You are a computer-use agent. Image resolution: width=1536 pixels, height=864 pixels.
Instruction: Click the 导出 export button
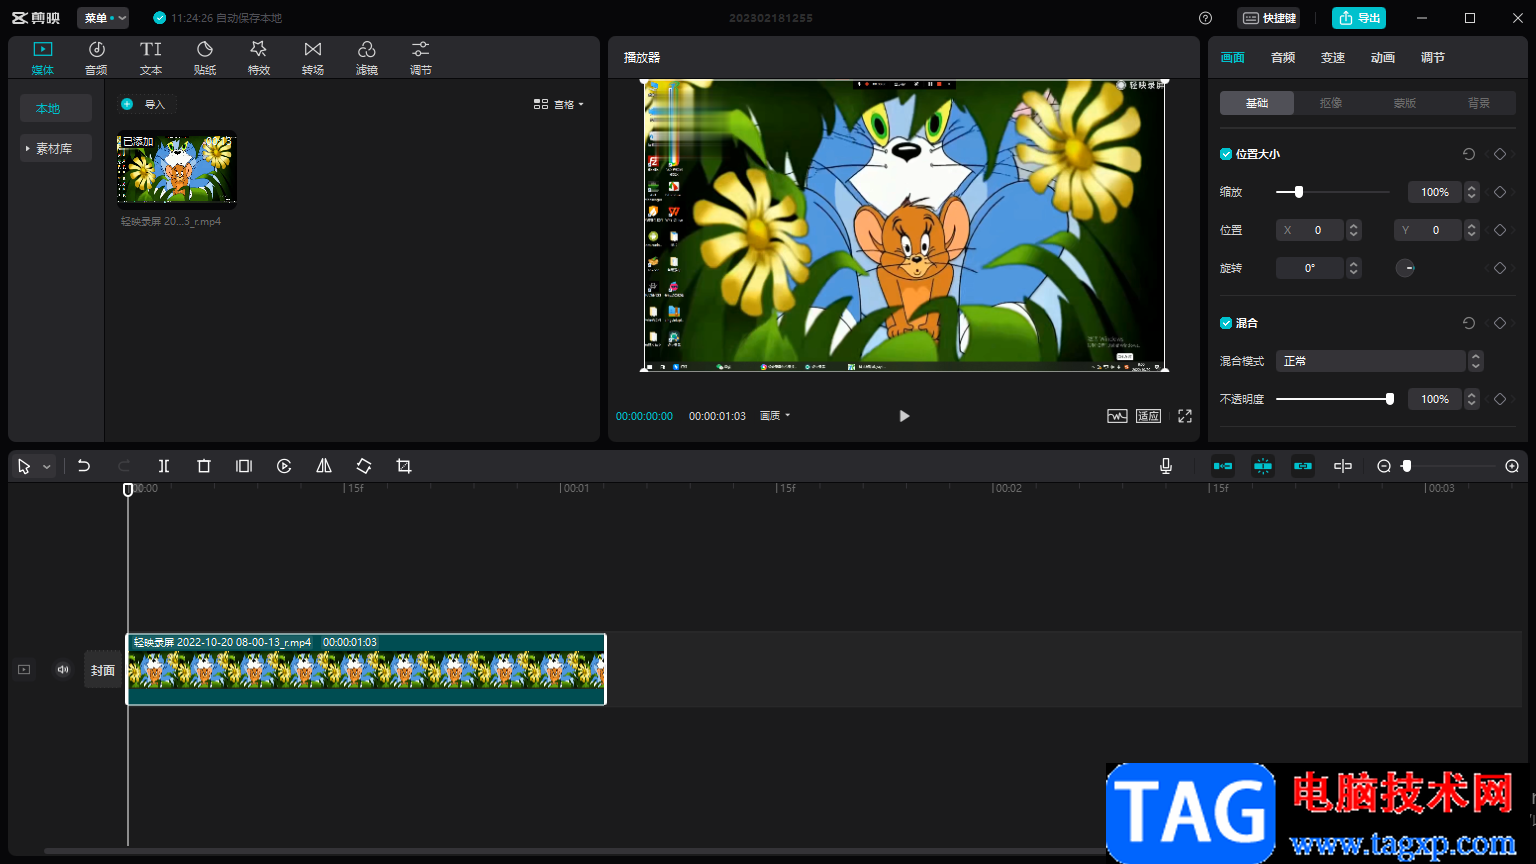[x=1359, y=18]
